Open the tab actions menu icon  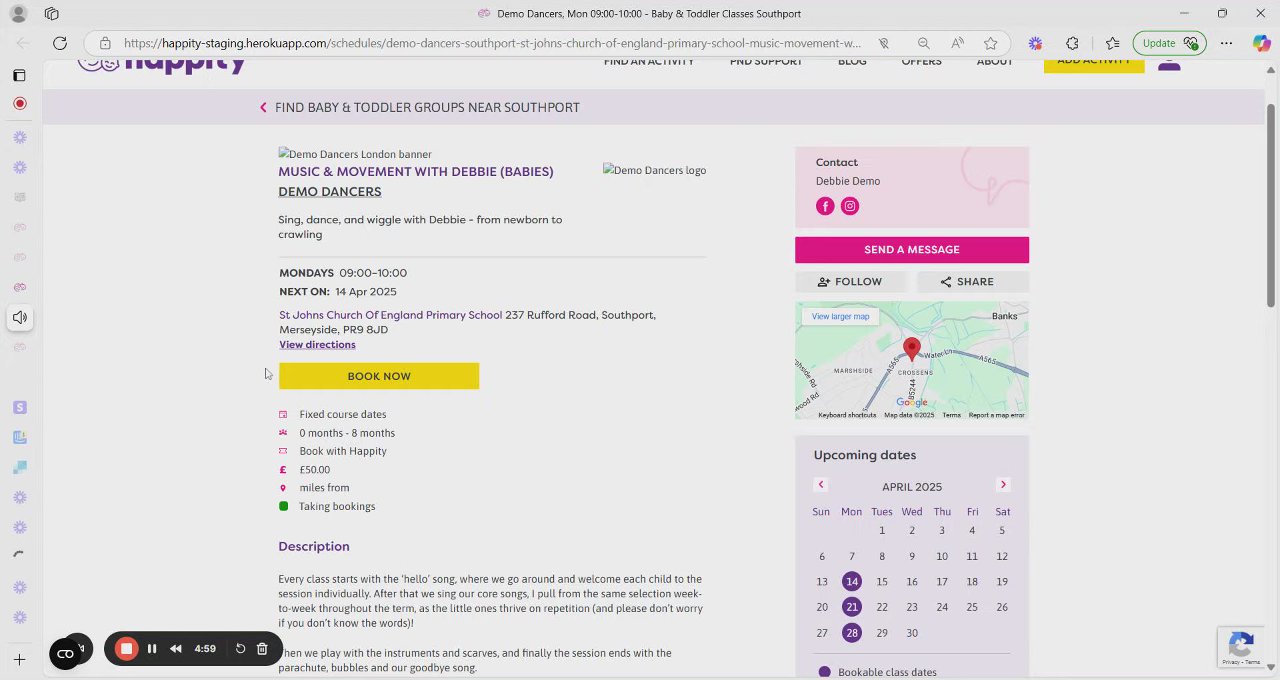click(52, 14)
